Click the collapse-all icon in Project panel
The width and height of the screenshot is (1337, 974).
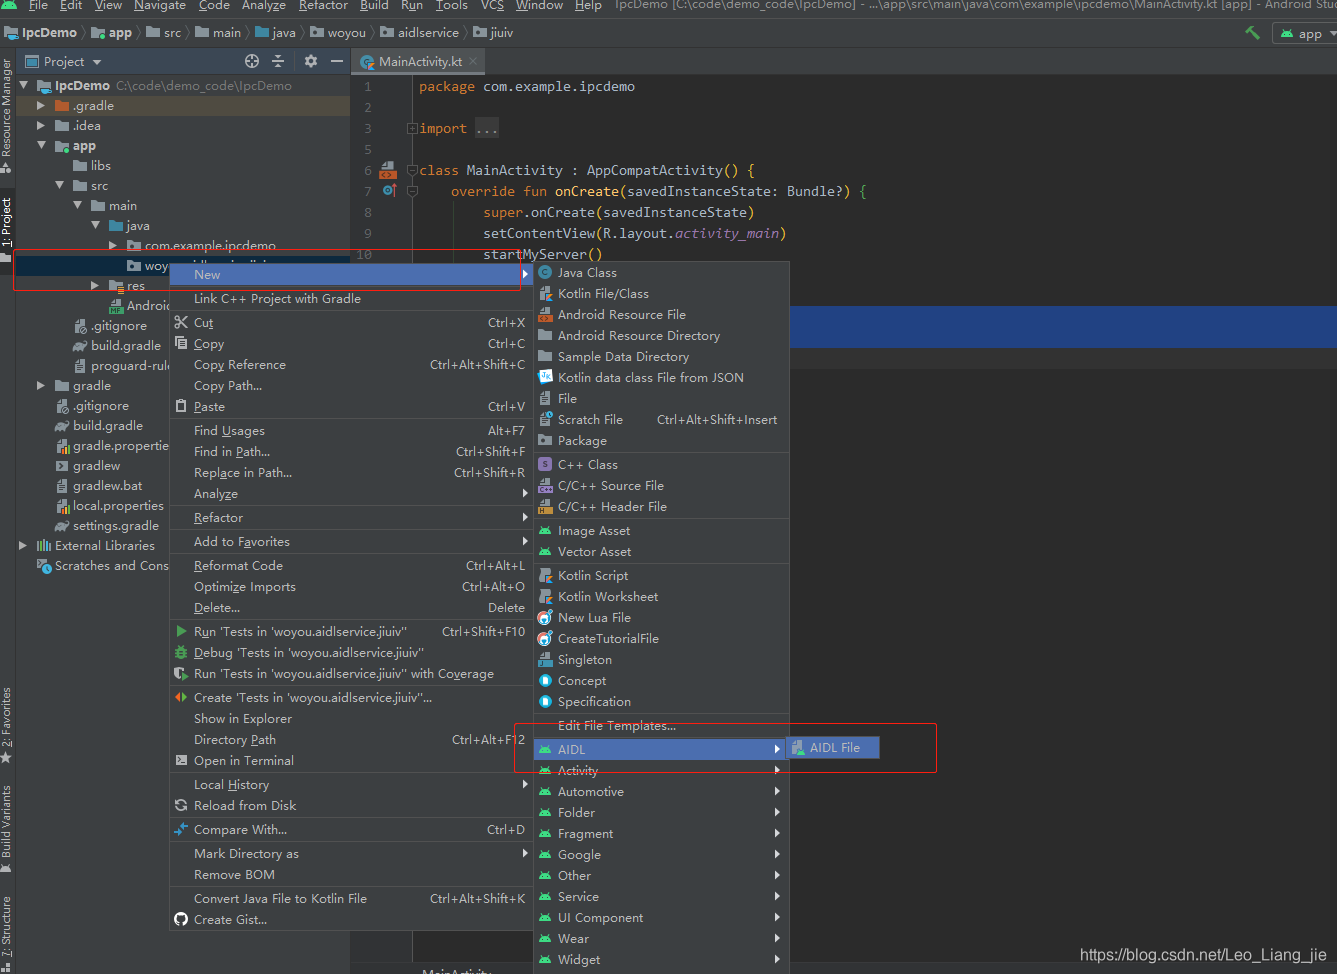coord(278,61)
